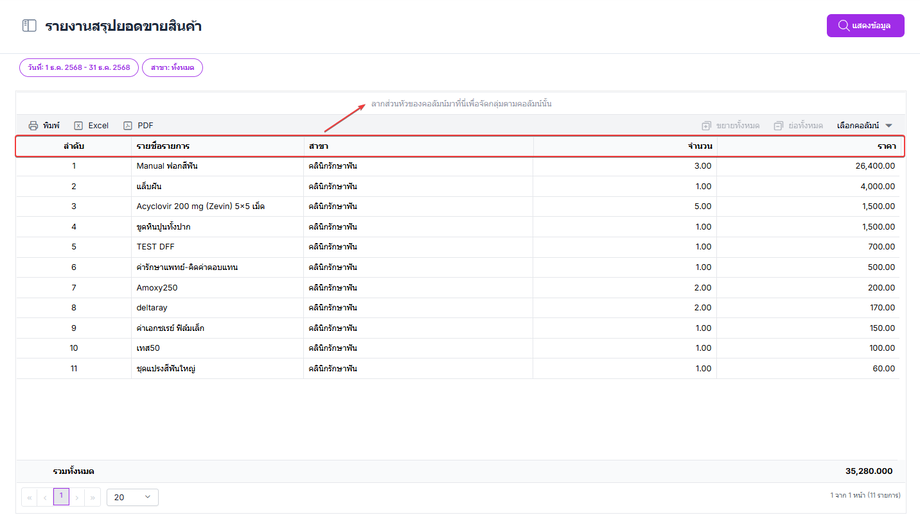Click the PDF file icon
The width and height of the screenshot is (920, 531).
coord(128,126)
